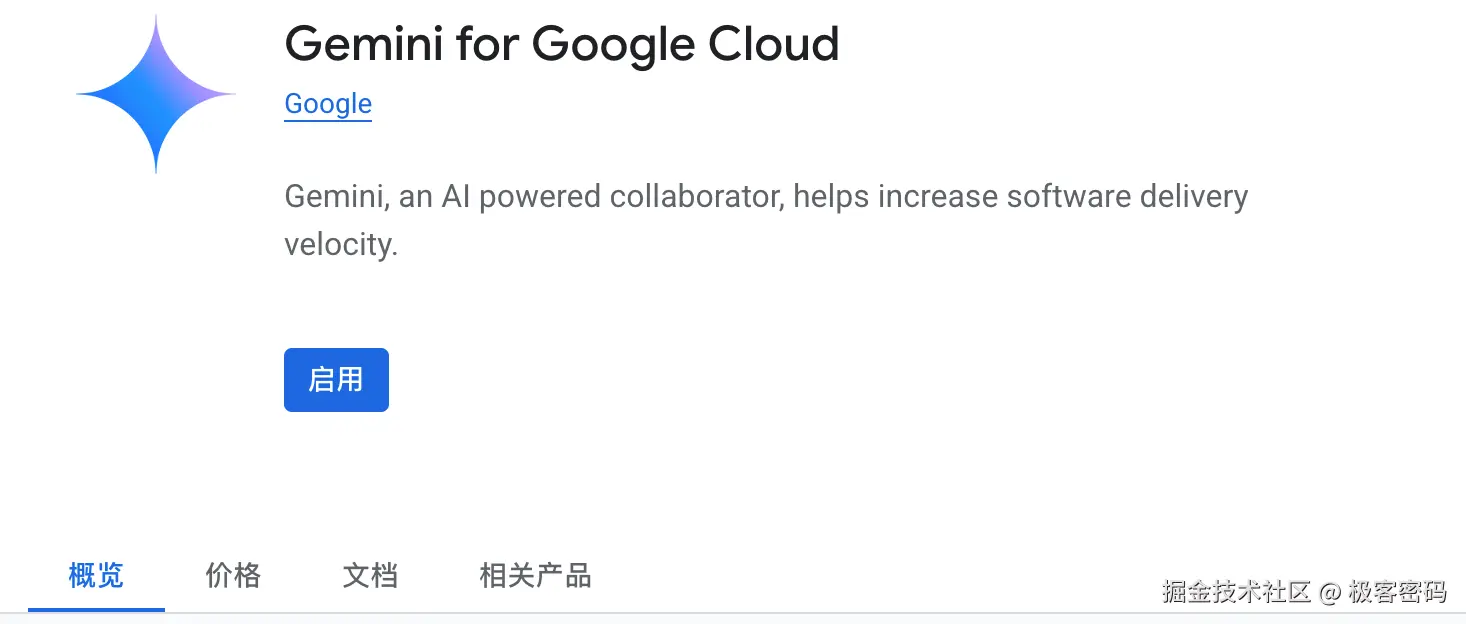Image resolution: width=1466 pixels, height=624 pixels.
Task: Click the empty area right of 相关产品
Action: [850, 576]
